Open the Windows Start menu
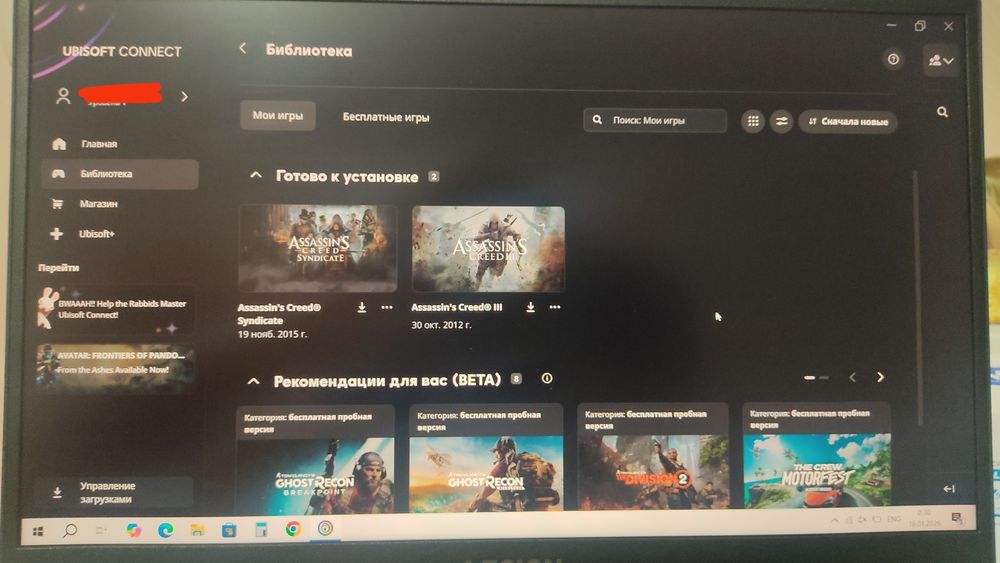1000x563 pixels. [x=38, y=530]
